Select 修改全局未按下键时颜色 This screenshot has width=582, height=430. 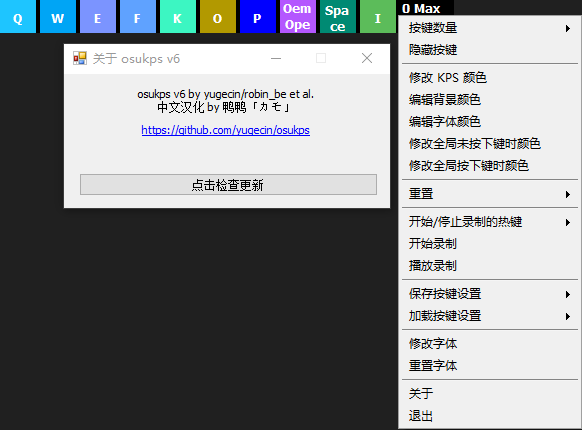(490, 143)
